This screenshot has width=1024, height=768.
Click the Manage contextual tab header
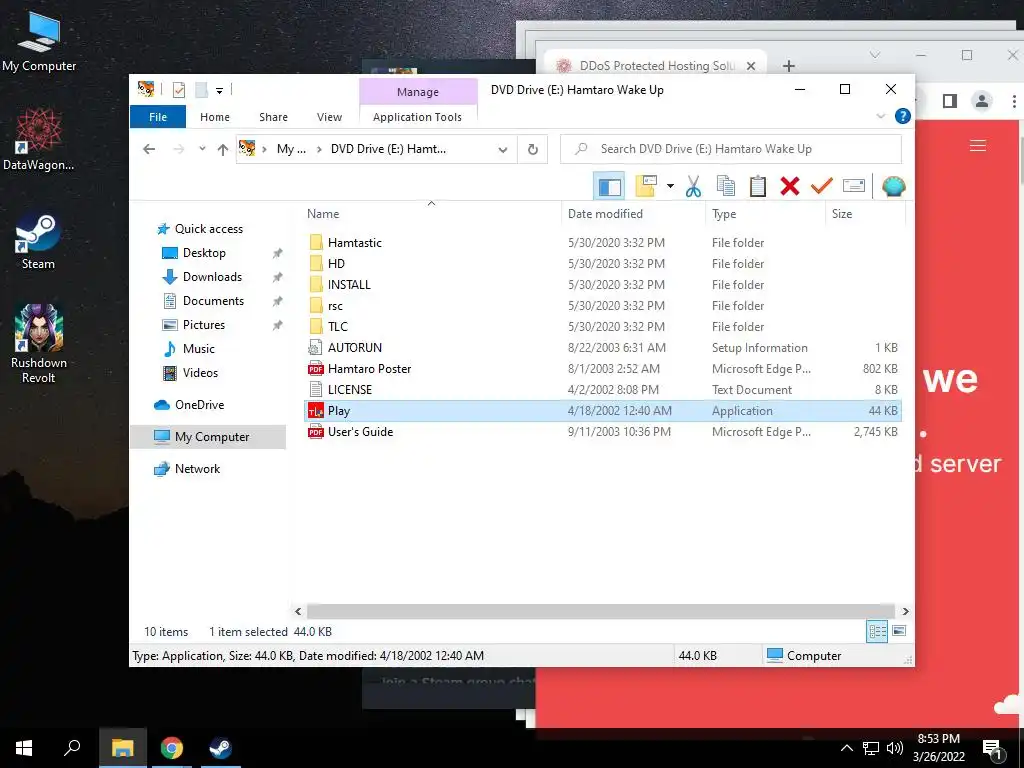tap(418, 92)
